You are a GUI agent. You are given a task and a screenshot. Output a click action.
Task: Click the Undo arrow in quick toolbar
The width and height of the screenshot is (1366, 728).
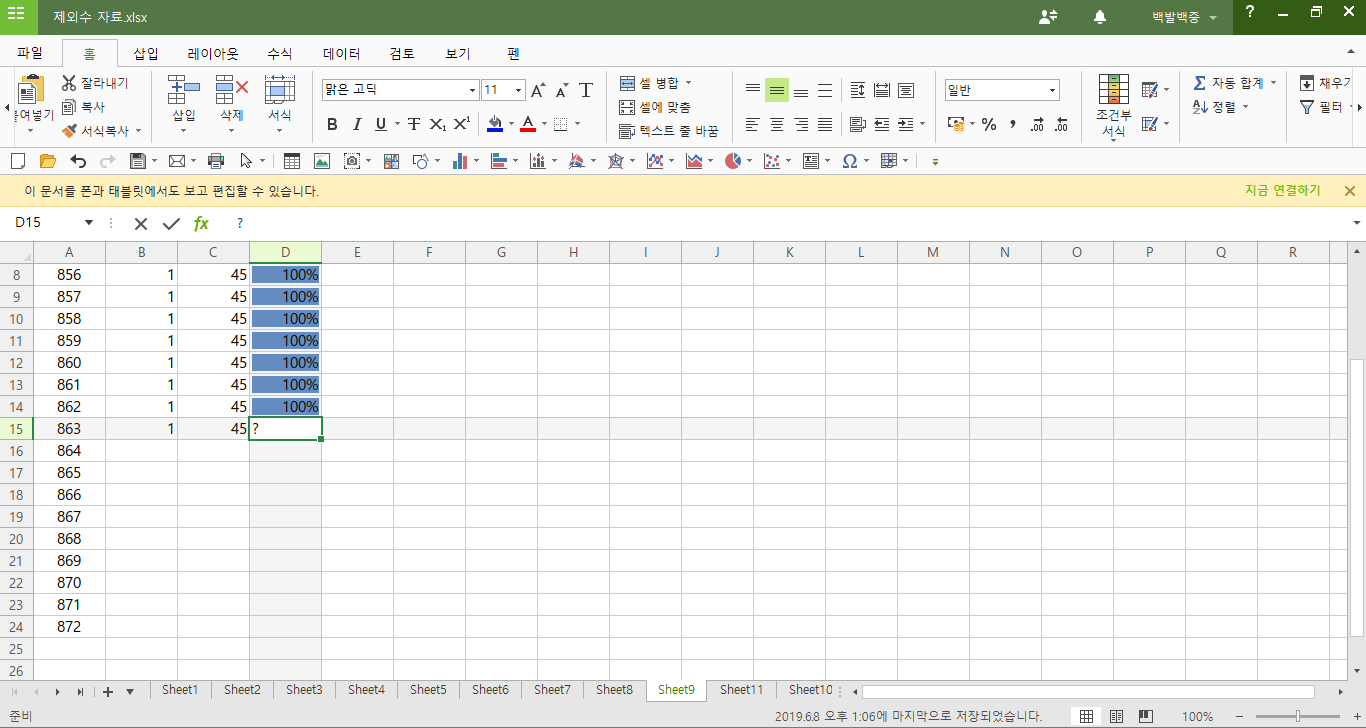tap(78, 161)
